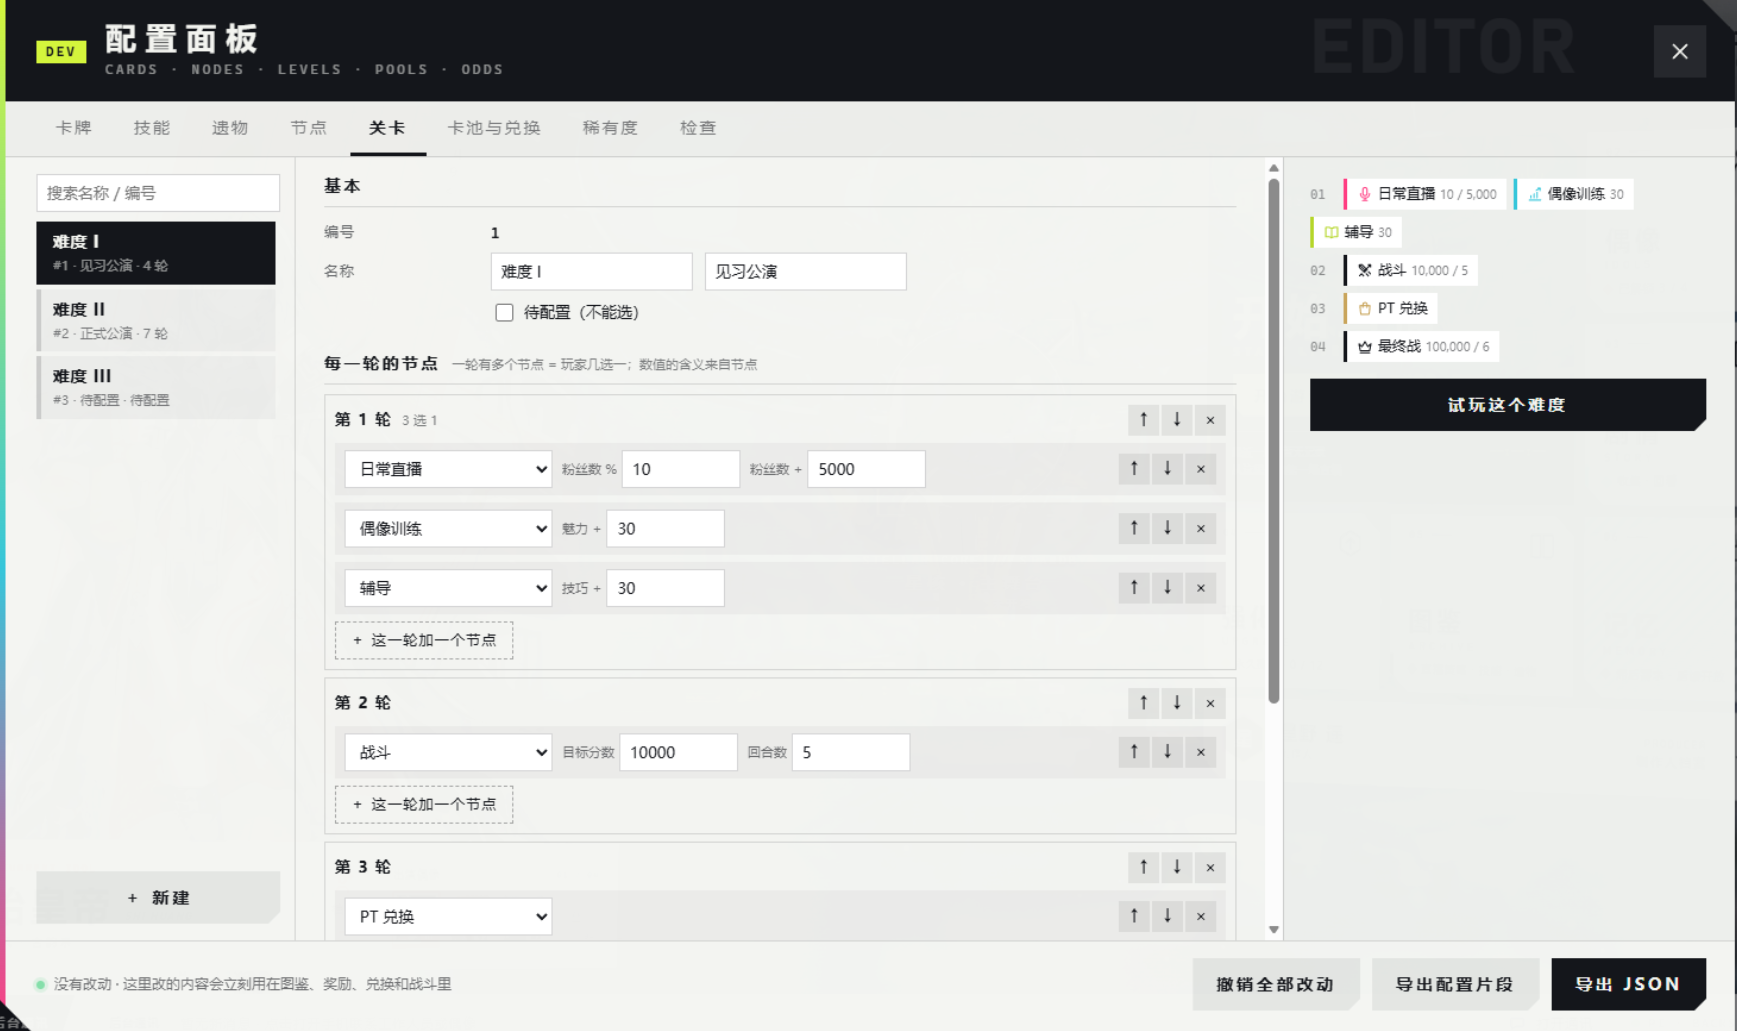Remove the 偶像训练 node row
Image resolution: width=1737 pixels, height=1031 pixels.
click(1201, 528)
